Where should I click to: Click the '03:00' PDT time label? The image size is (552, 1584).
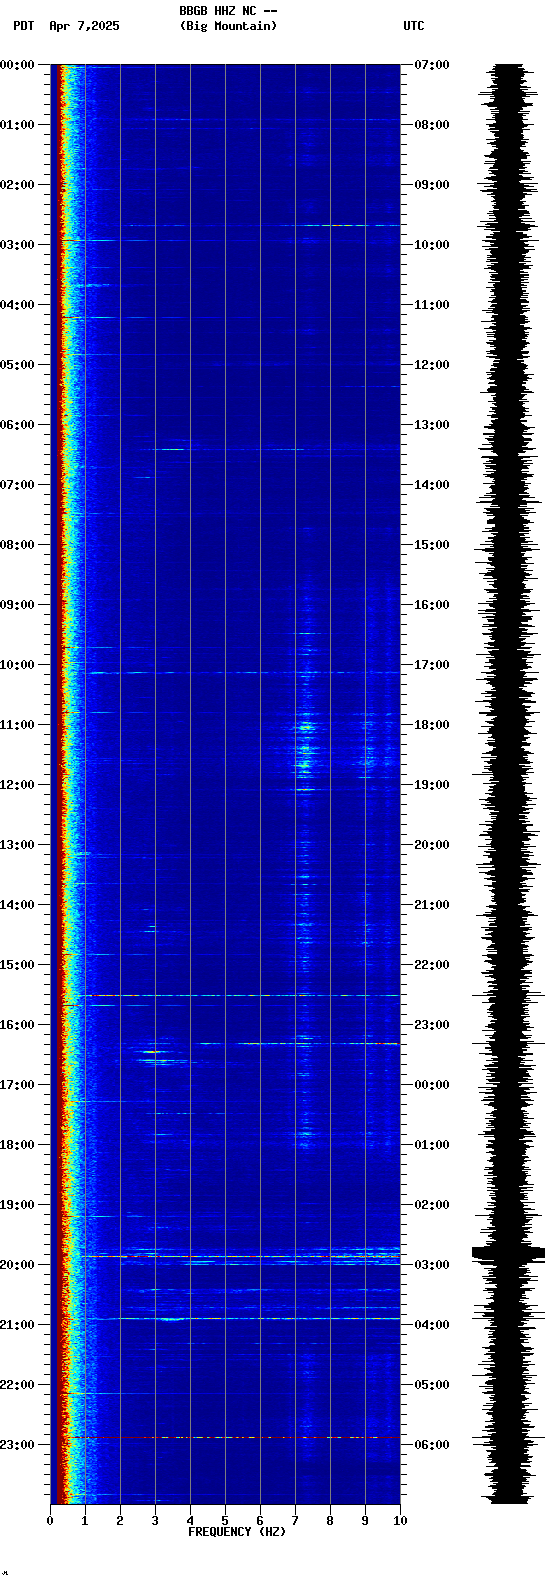(x=17, y=245)
